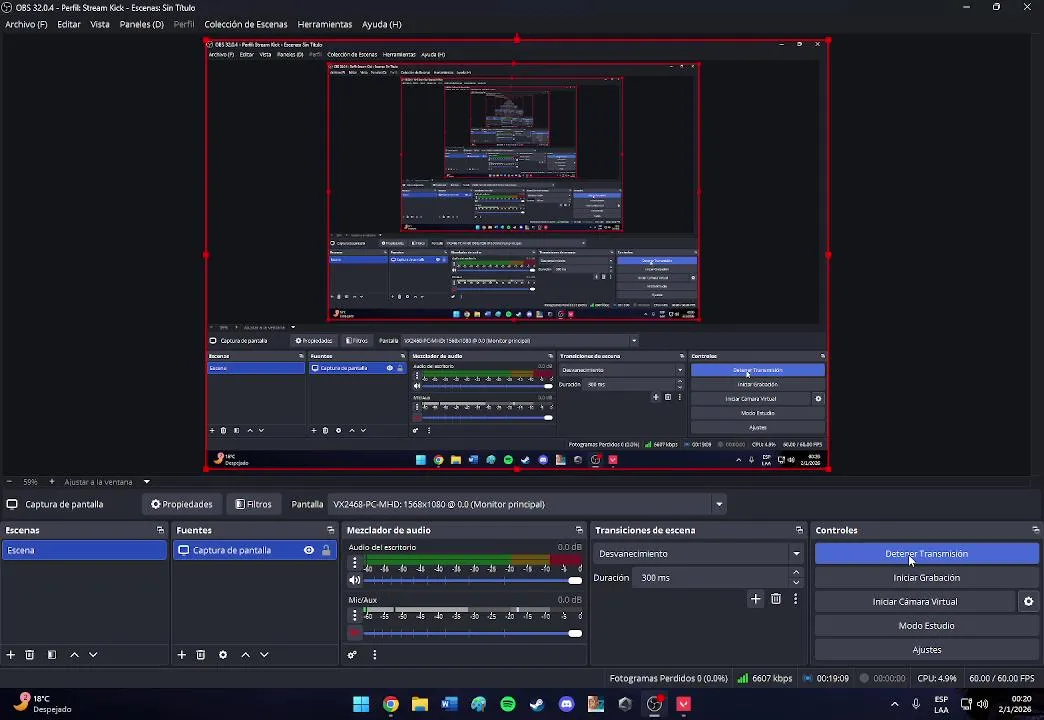The height and width of the screenshot is (720, 1044).
Task: Increase transition duration with up arrow
Action: click(x=796, y=573)
